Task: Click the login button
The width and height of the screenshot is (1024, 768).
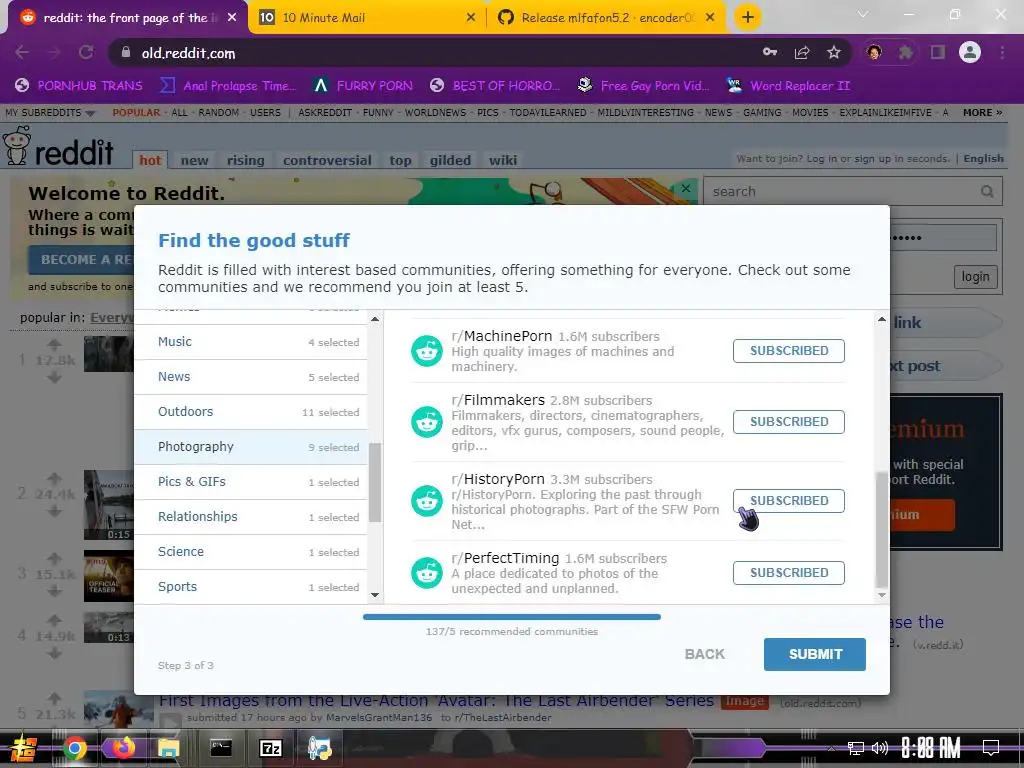Action: tap(975, 277)
